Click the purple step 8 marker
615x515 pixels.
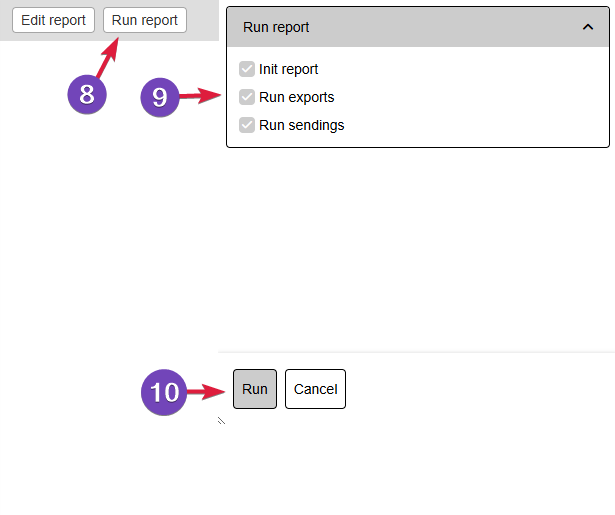point(87,95)
